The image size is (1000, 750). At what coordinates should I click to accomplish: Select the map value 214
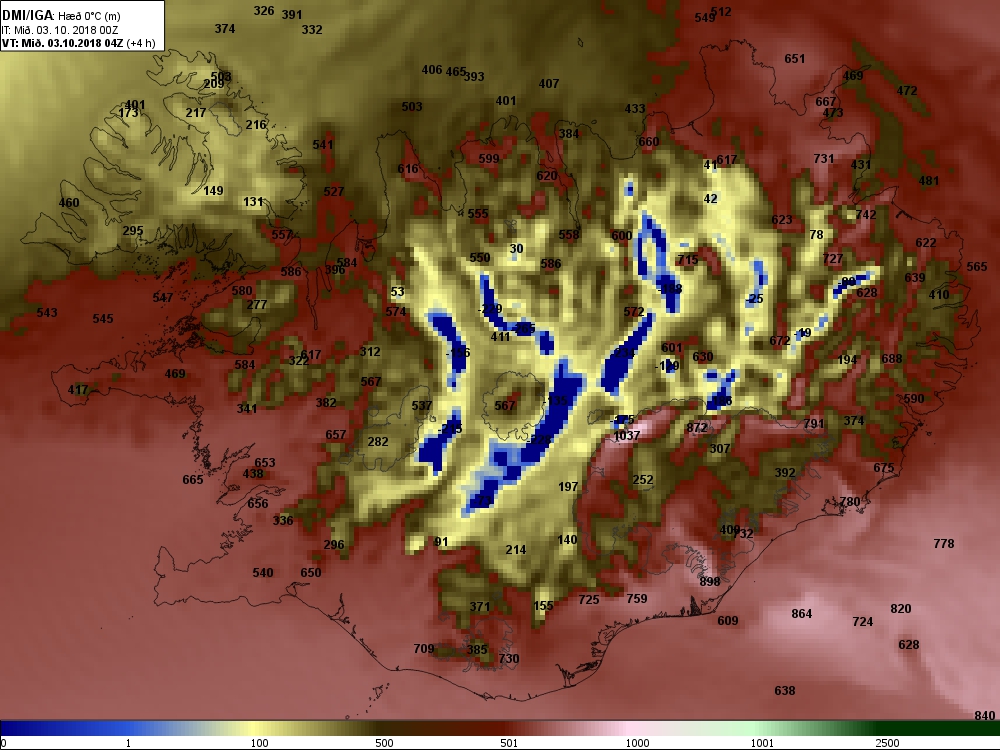516,549
